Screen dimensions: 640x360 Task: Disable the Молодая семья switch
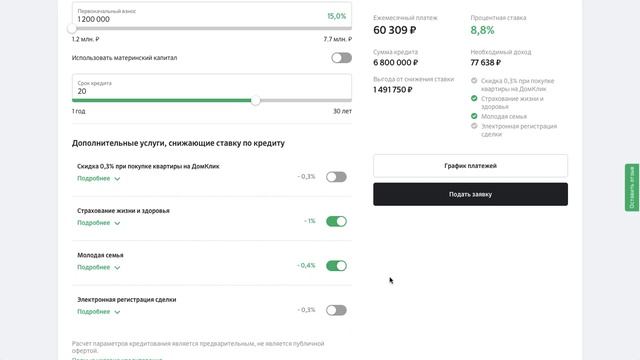336,266
